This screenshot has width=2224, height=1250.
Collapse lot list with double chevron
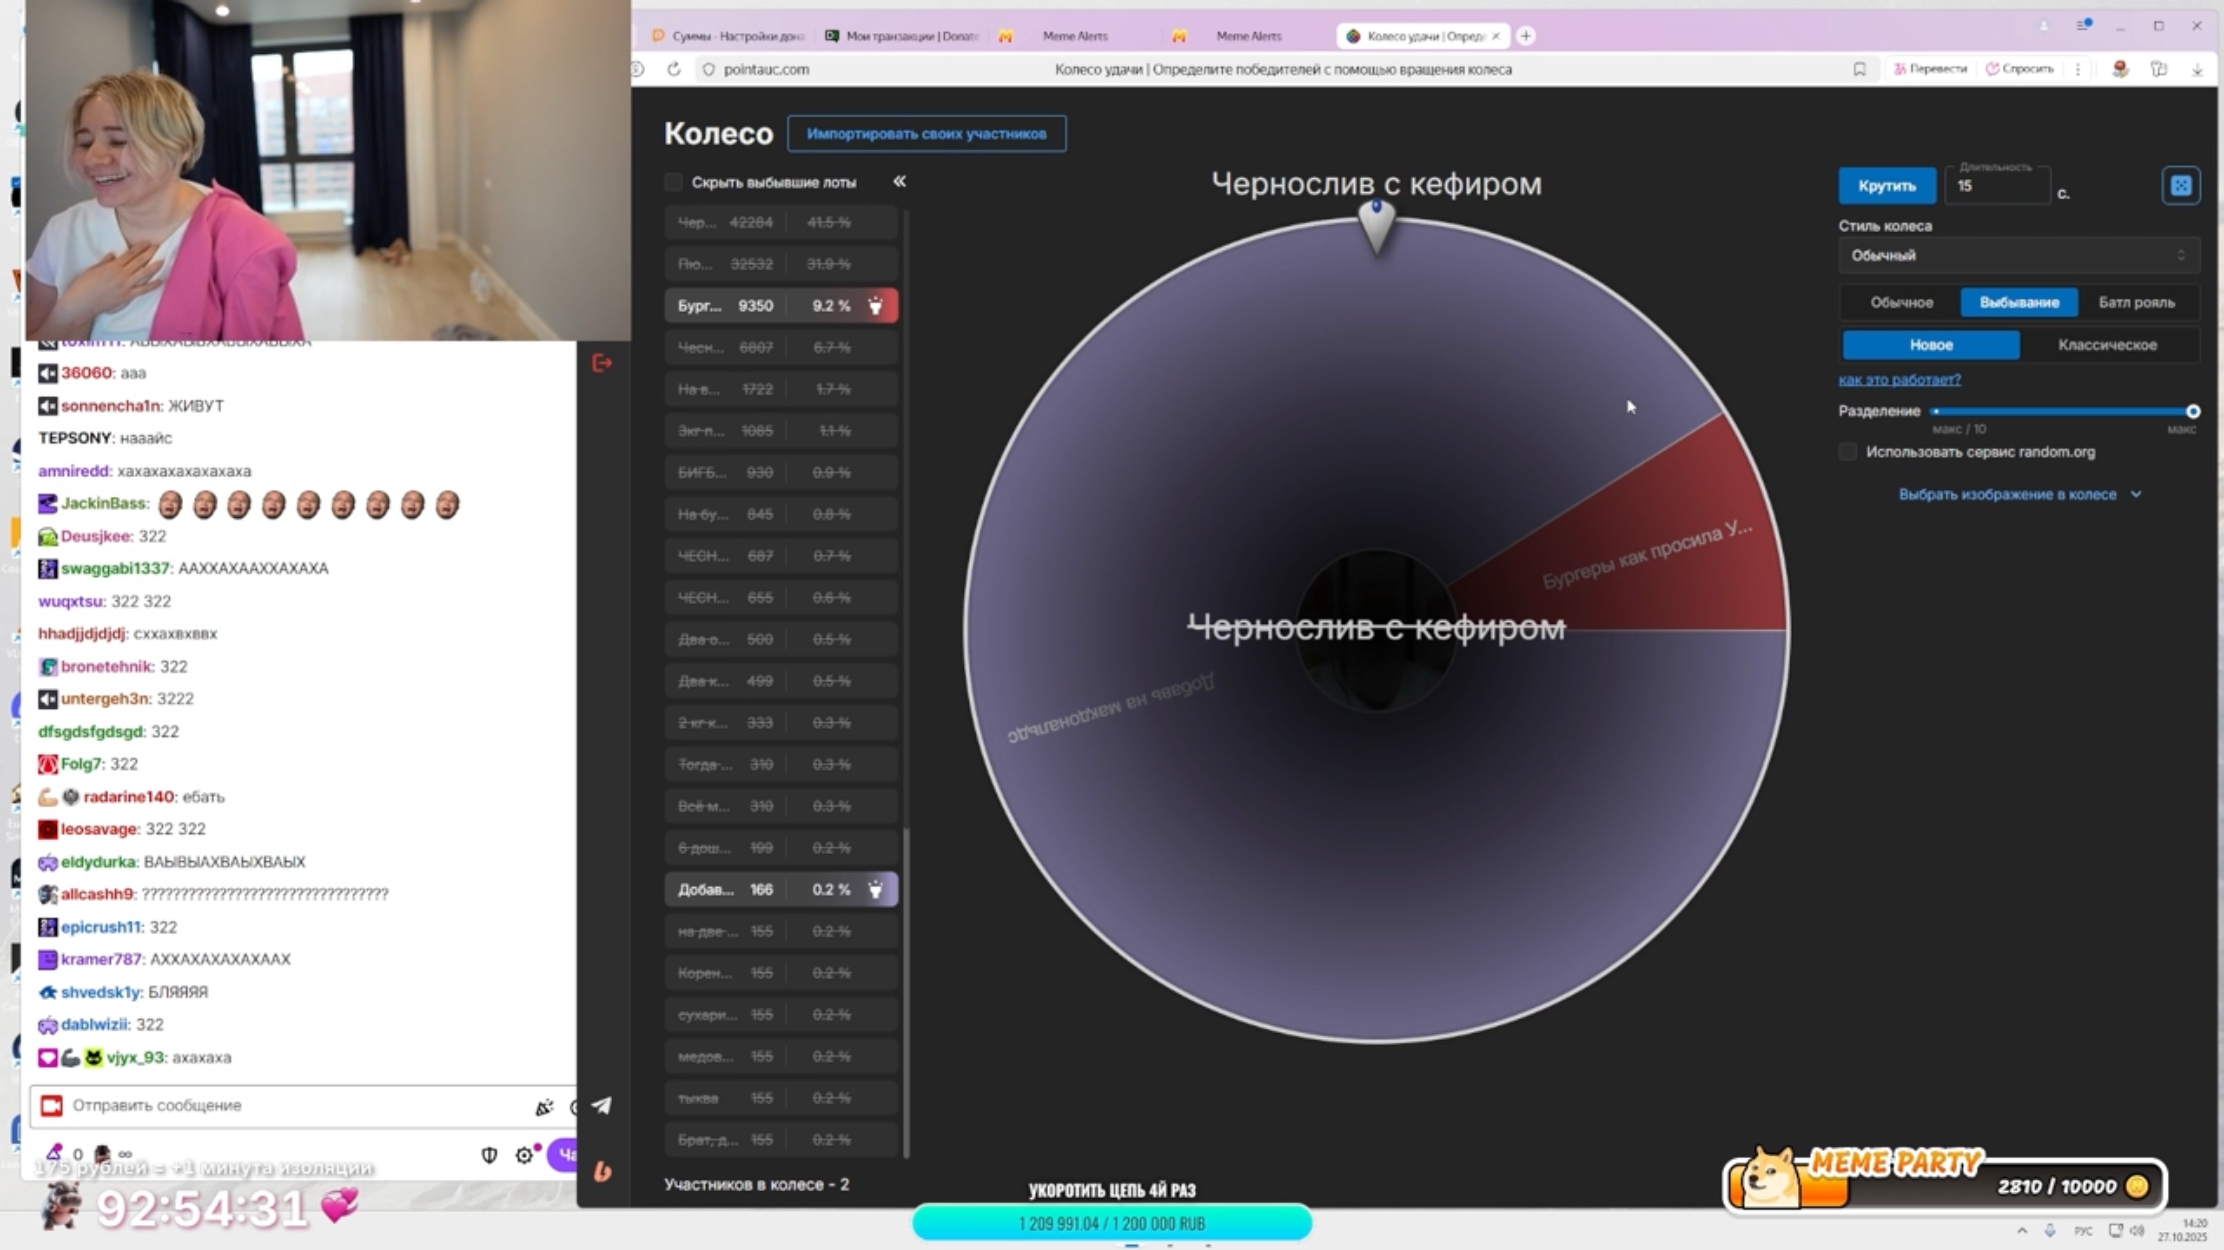pos(899,181)
